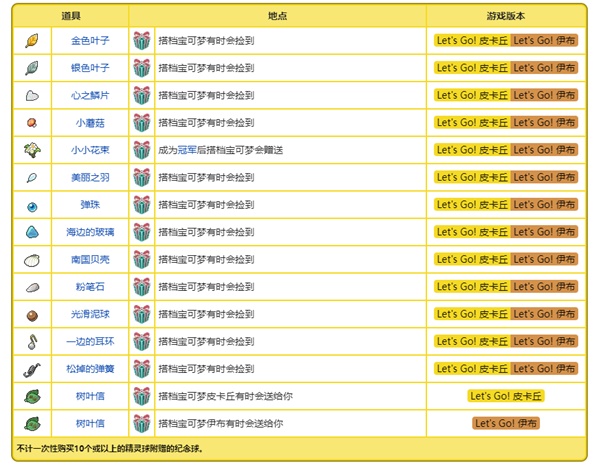
Task: Click the gift box in 小蘑菇 row
Action: pyautogui.click(x=142, y=123)
